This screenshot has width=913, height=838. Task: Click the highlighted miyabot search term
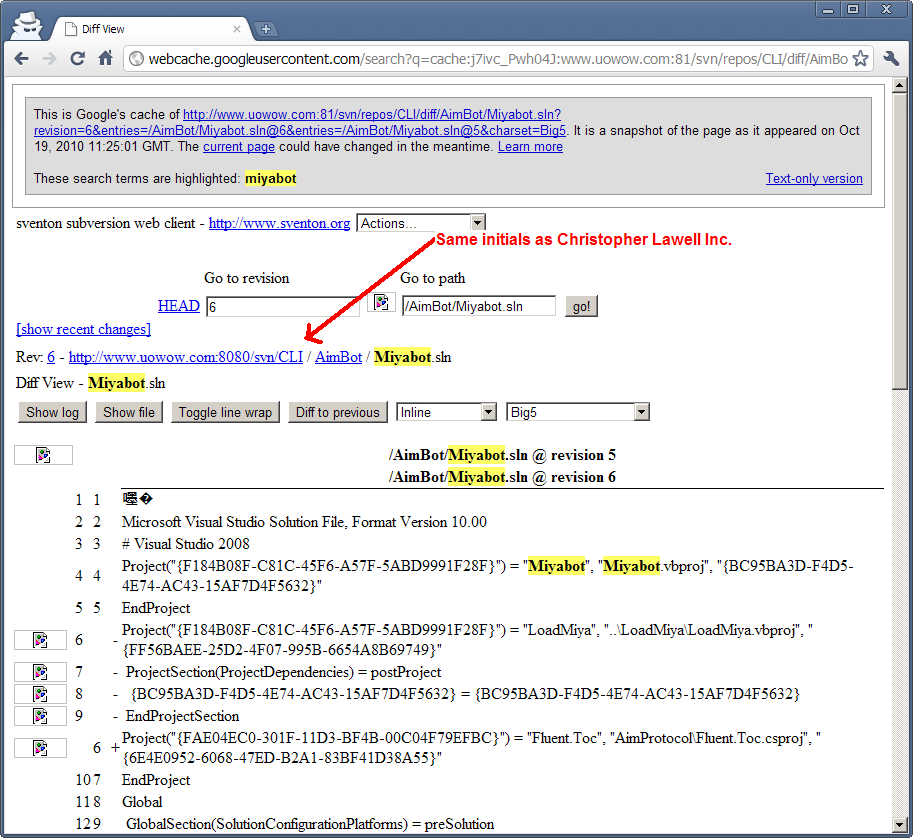271,179
